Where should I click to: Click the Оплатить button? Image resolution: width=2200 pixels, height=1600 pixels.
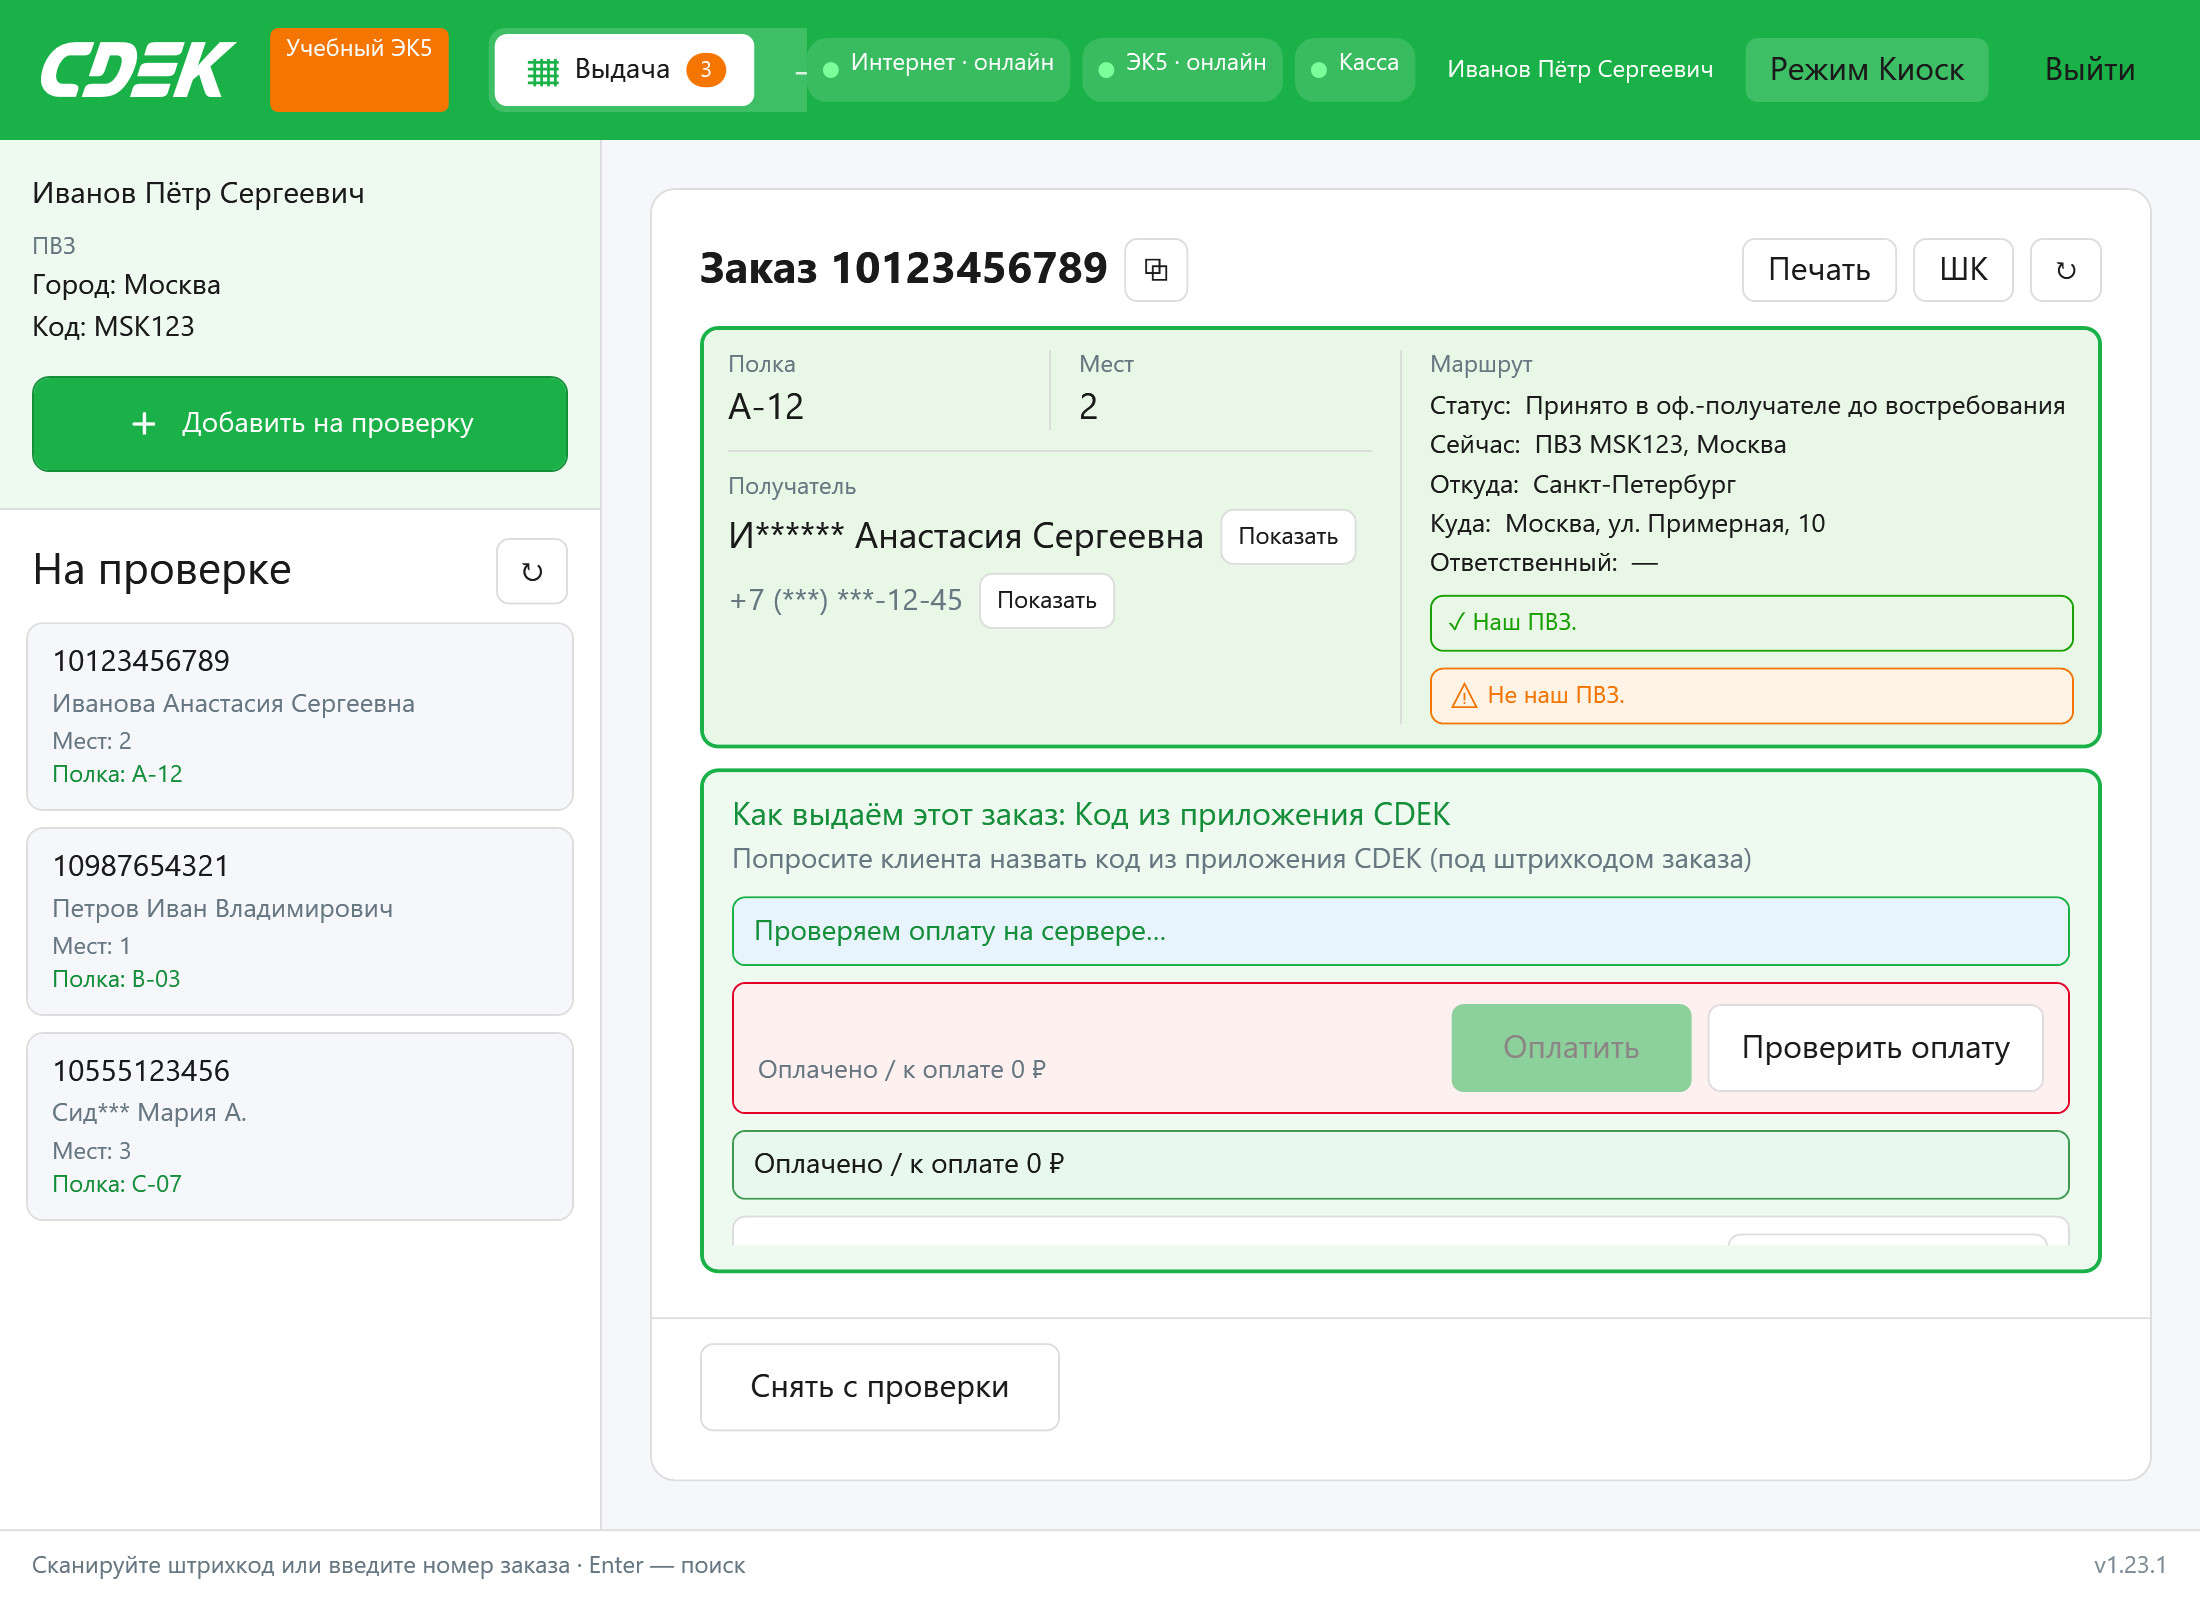tap(1571, 1047)
